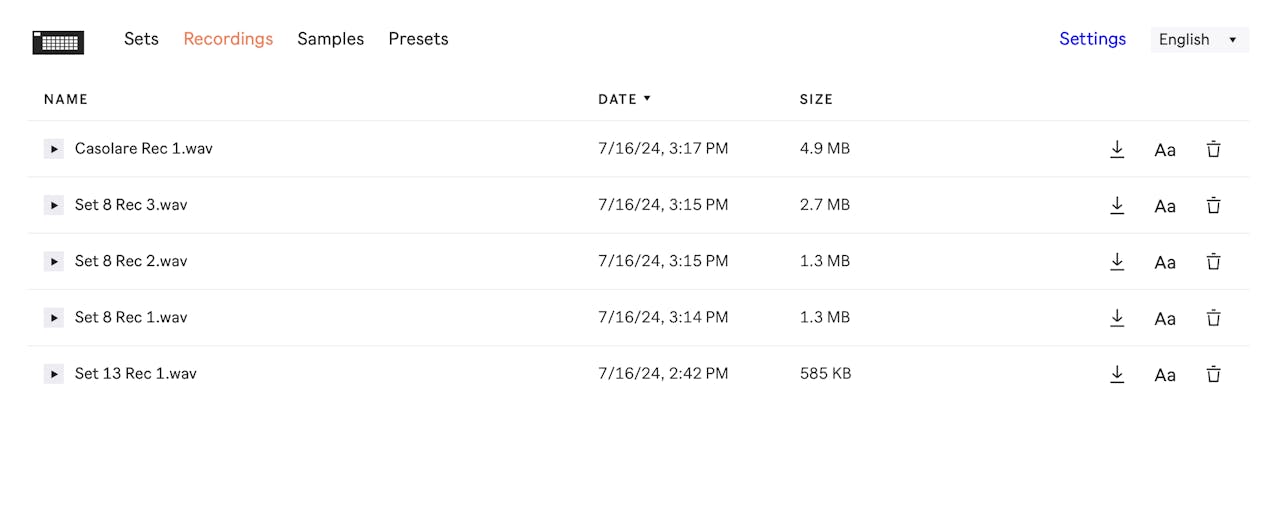
Task: Play Casolare Rec 1.wav recording
Action: (54, 149)
